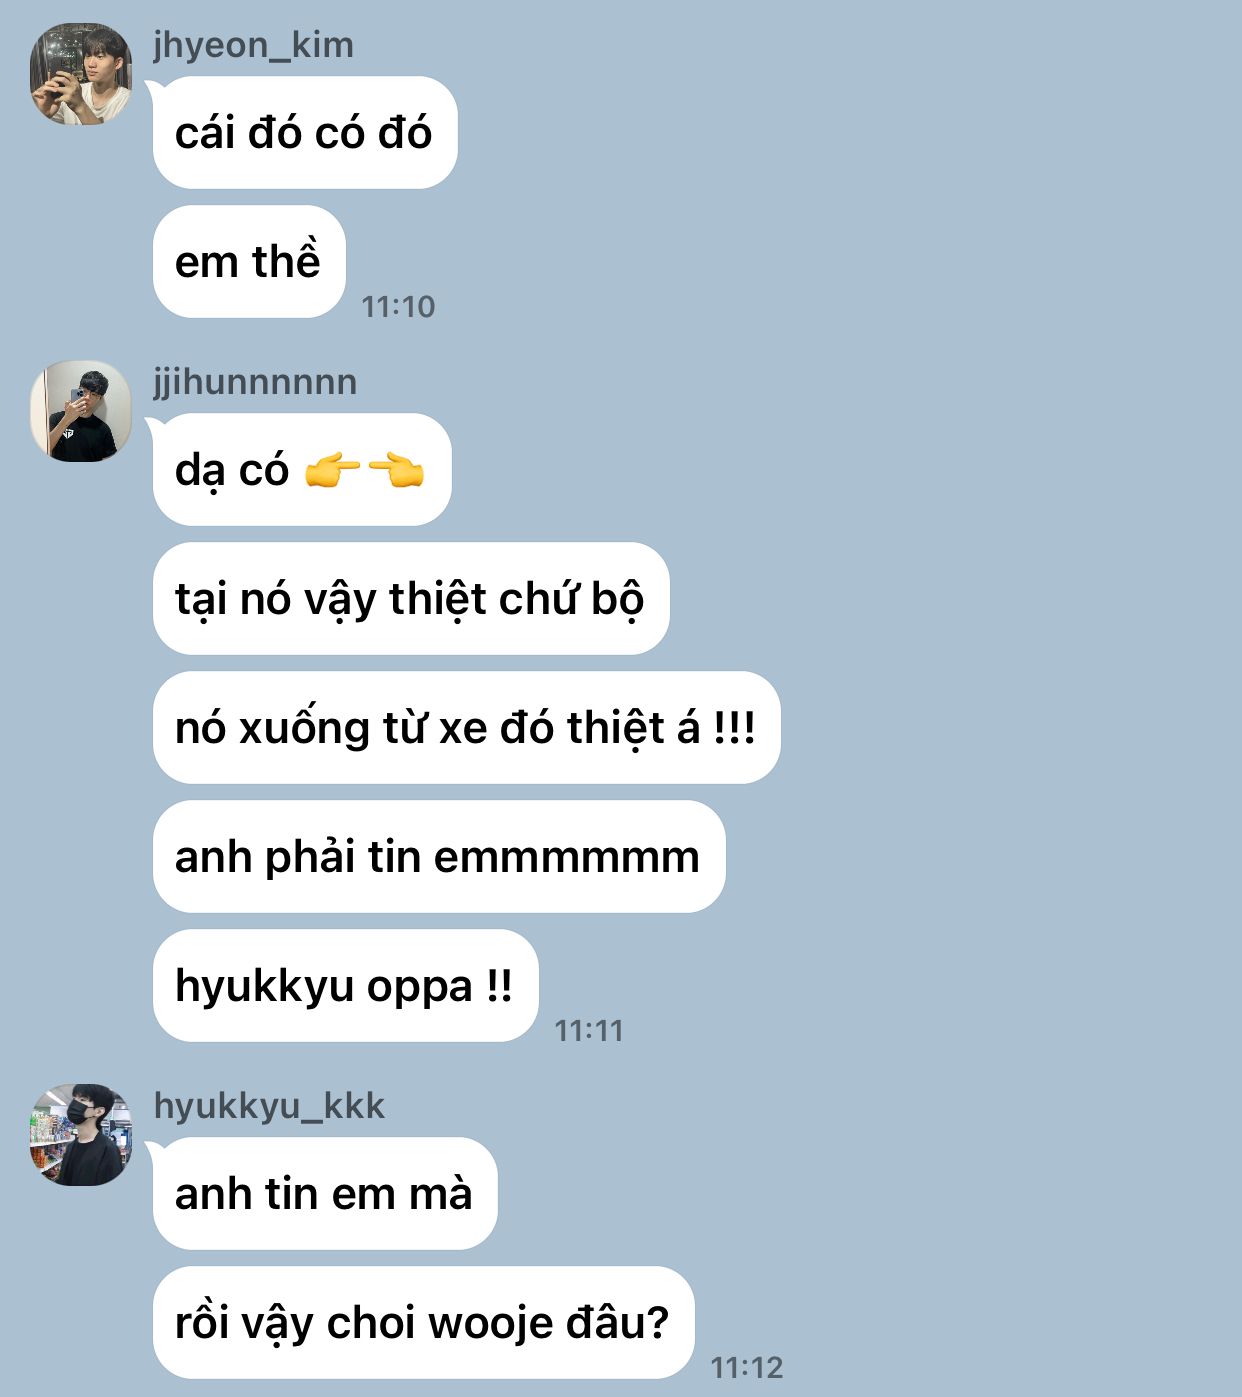
Task: Open jjihunnnnnn's avatar photo
Action: pos(81,411)
